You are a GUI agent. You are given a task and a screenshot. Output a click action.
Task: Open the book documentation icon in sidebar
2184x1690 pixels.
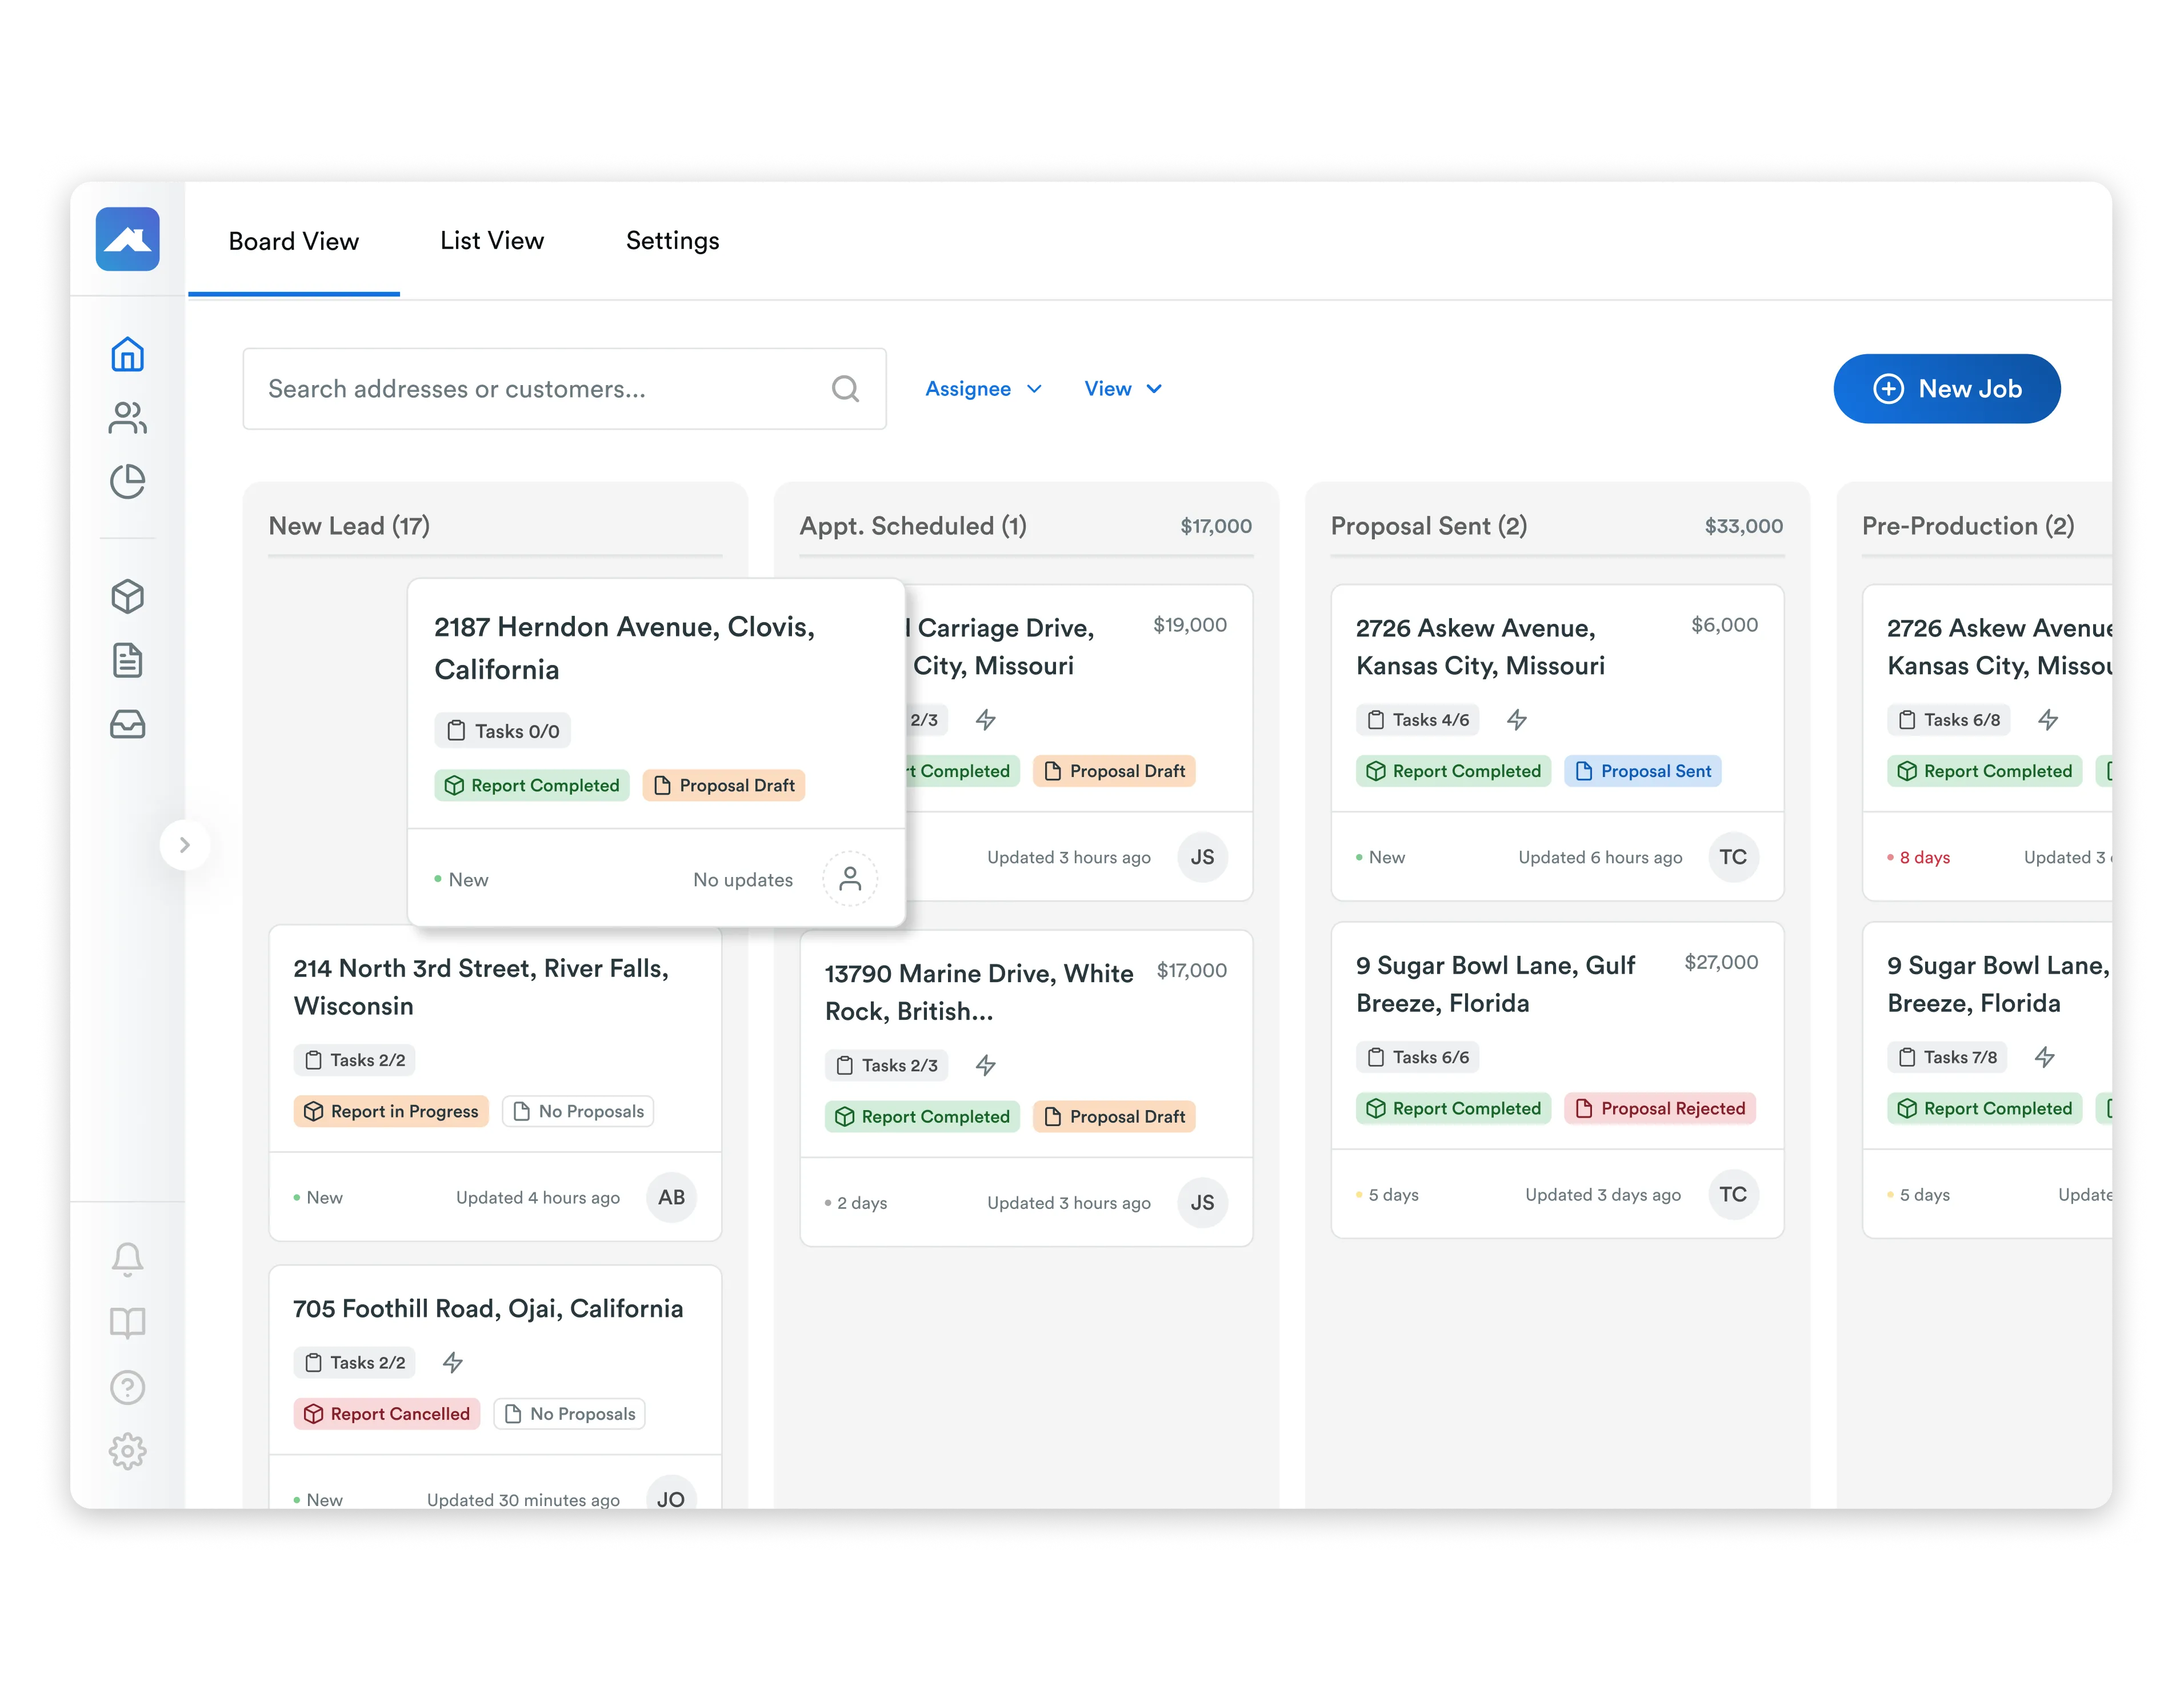pos(127,1323)
